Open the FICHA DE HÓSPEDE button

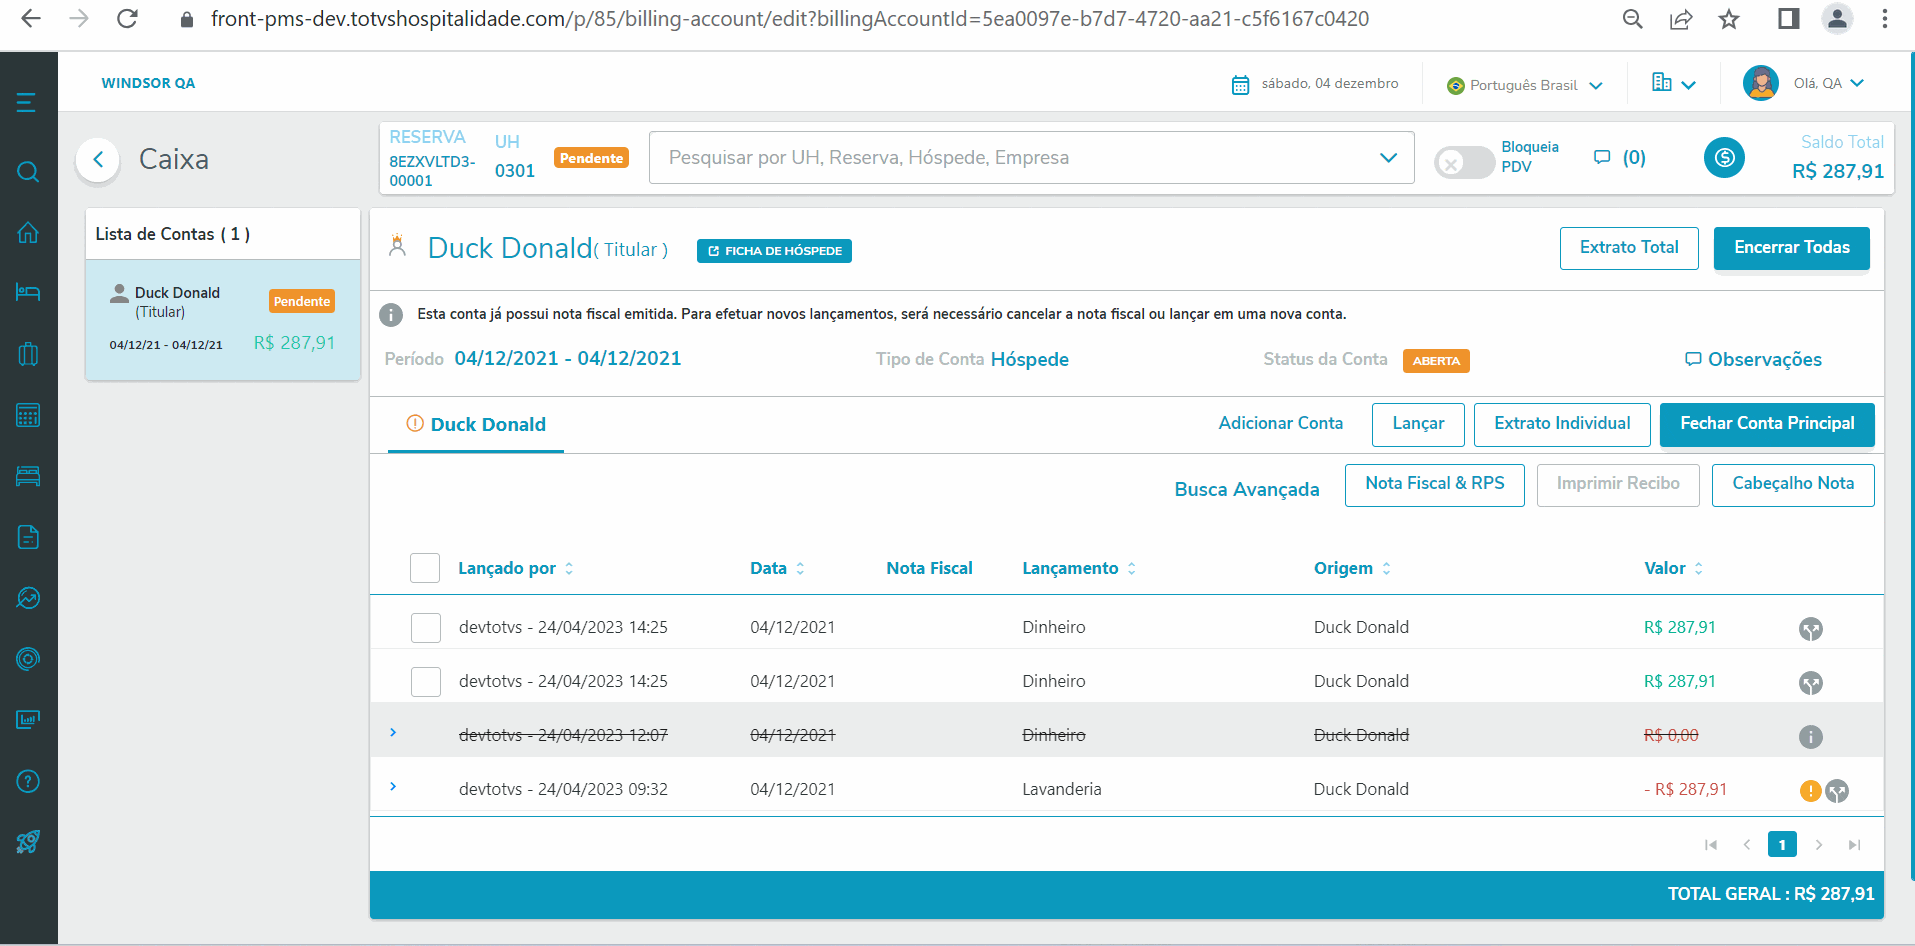click(774, 251)
